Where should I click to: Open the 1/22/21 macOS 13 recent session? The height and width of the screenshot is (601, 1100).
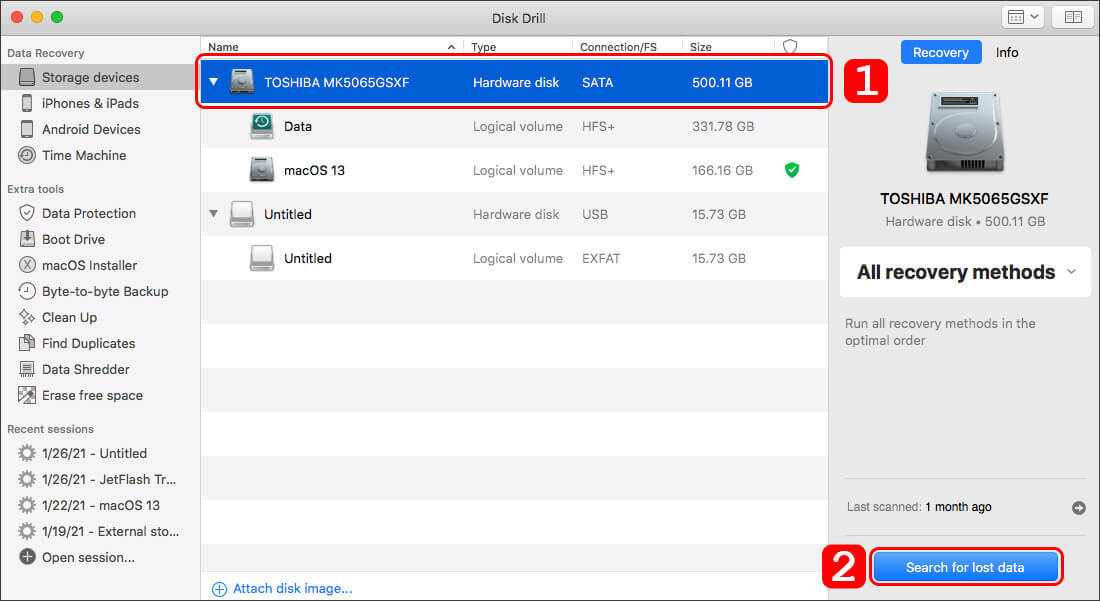[x=100, y=505]
